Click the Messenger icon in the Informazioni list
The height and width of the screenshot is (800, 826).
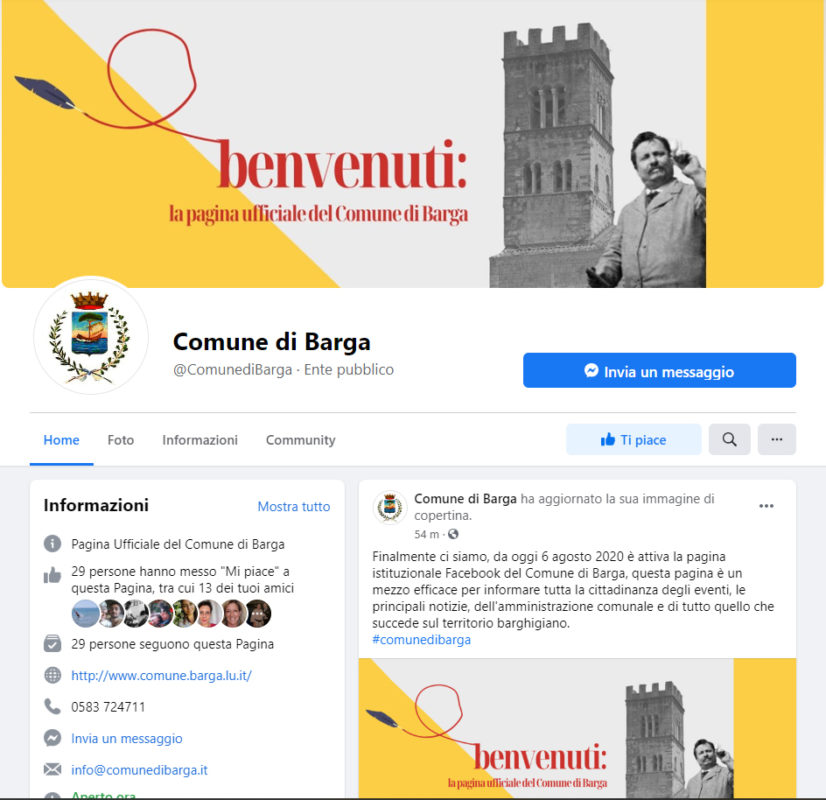[x=52, y=738]
